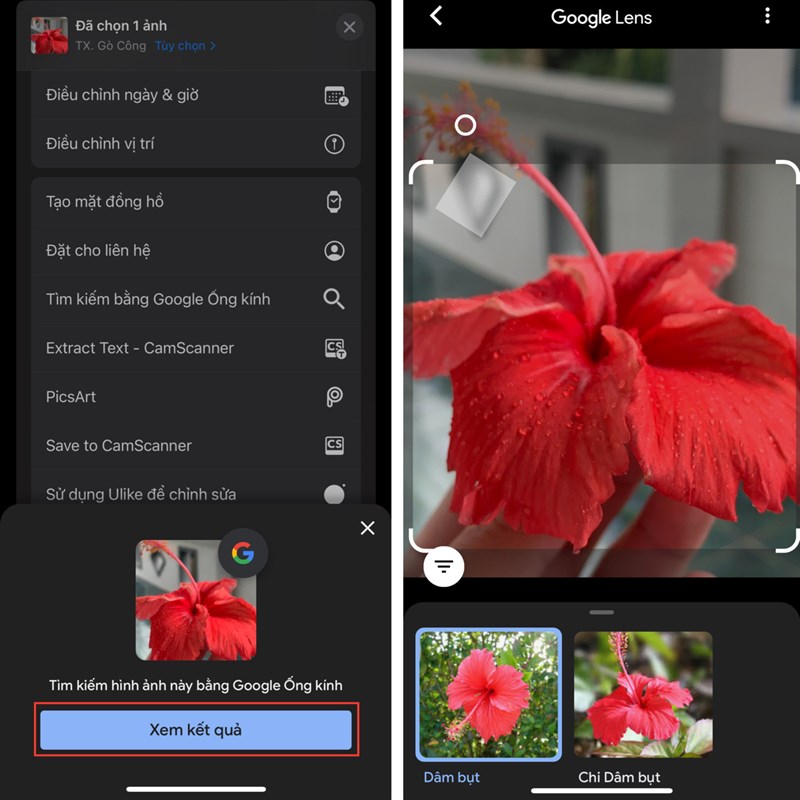Screen dimensions: 800x800
Task: Tap the Tìm kiếm hình ảnh này bằng Google Ống kính text
Action: tap(196, 685)
